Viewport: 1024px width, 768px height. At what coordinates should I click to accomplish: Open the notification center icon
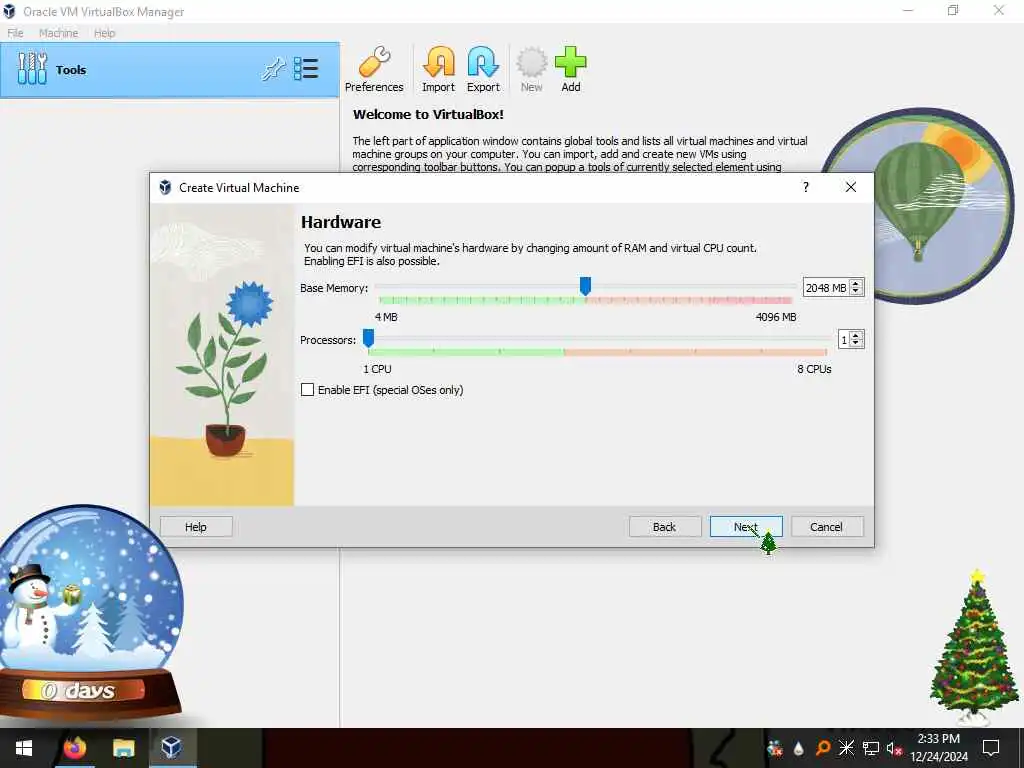point(991,748)
